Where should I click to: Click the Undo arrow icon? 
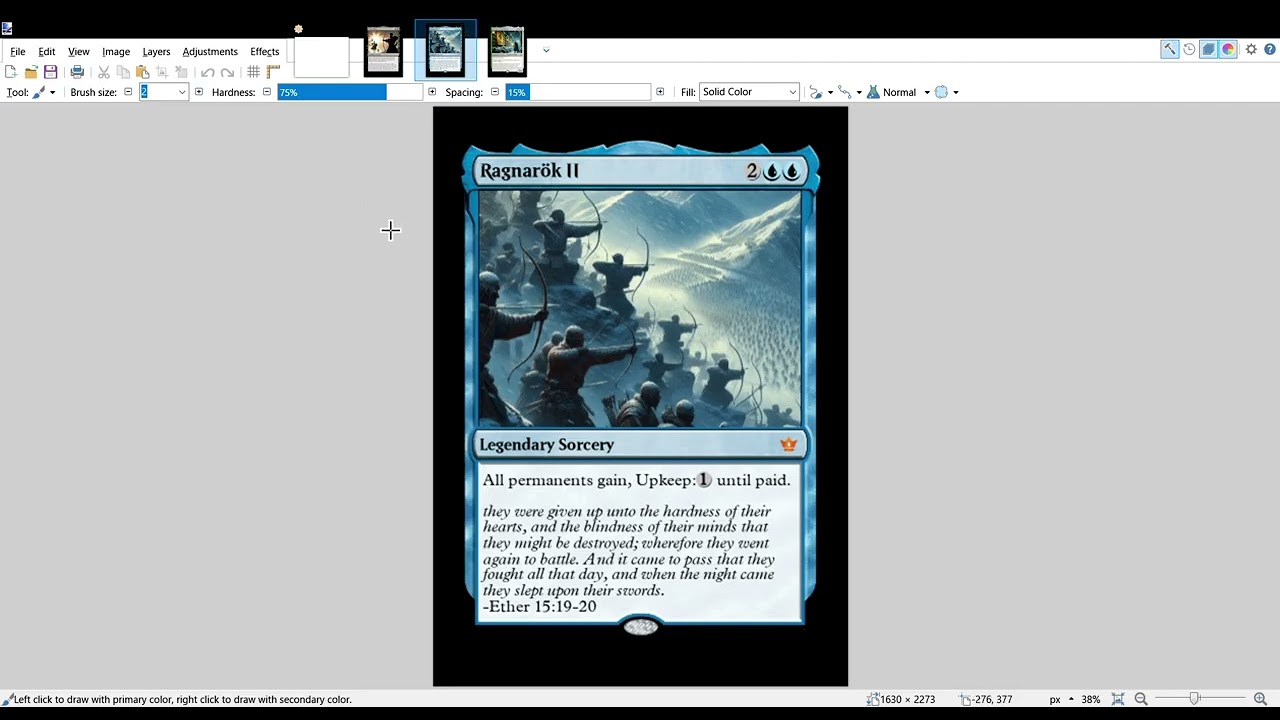pyautogui.click(x=207, y=72)
